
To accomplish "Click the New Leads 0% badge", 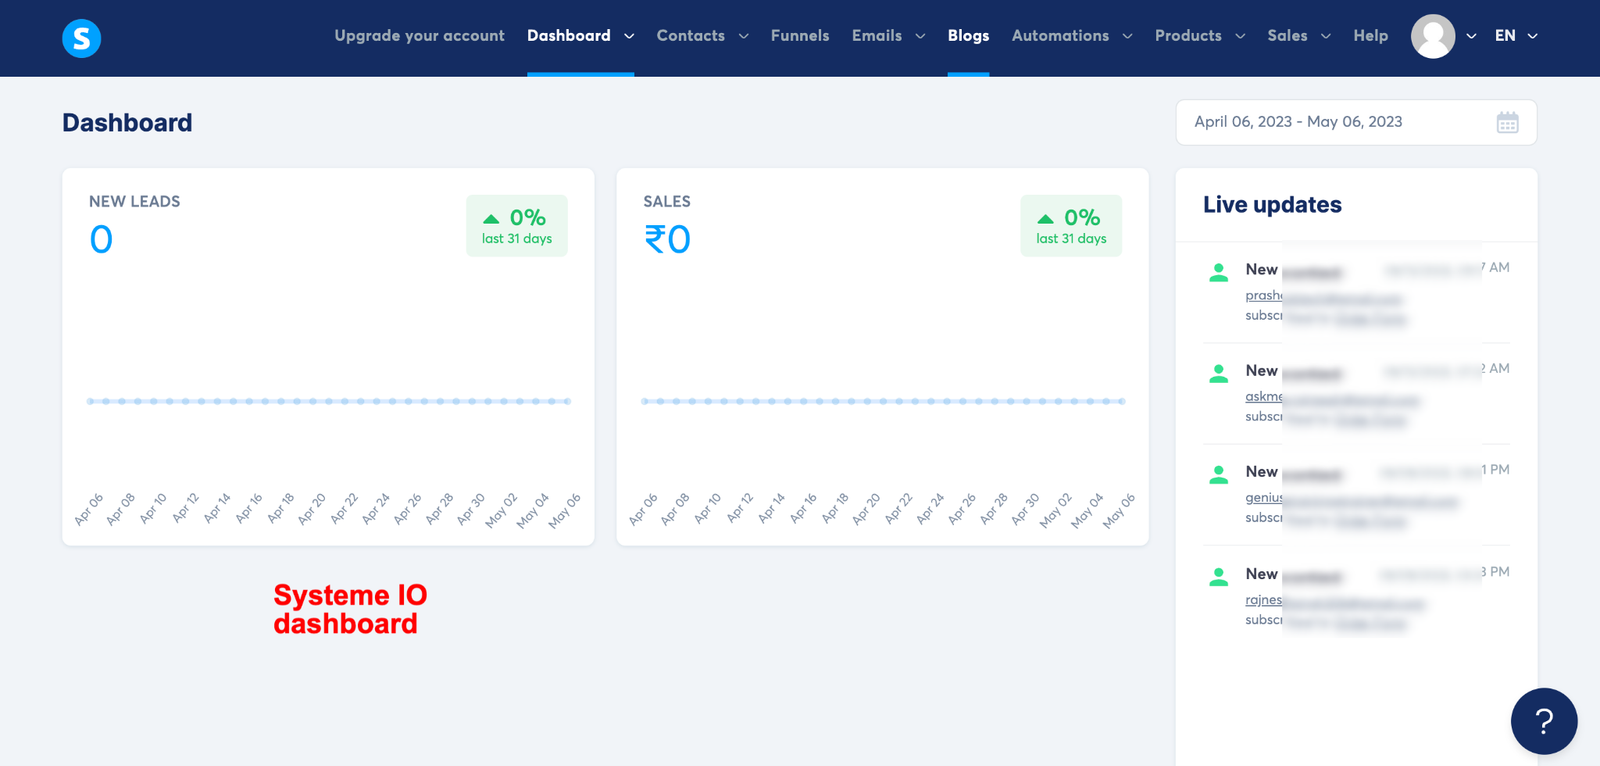I will [x=517, y=226].
